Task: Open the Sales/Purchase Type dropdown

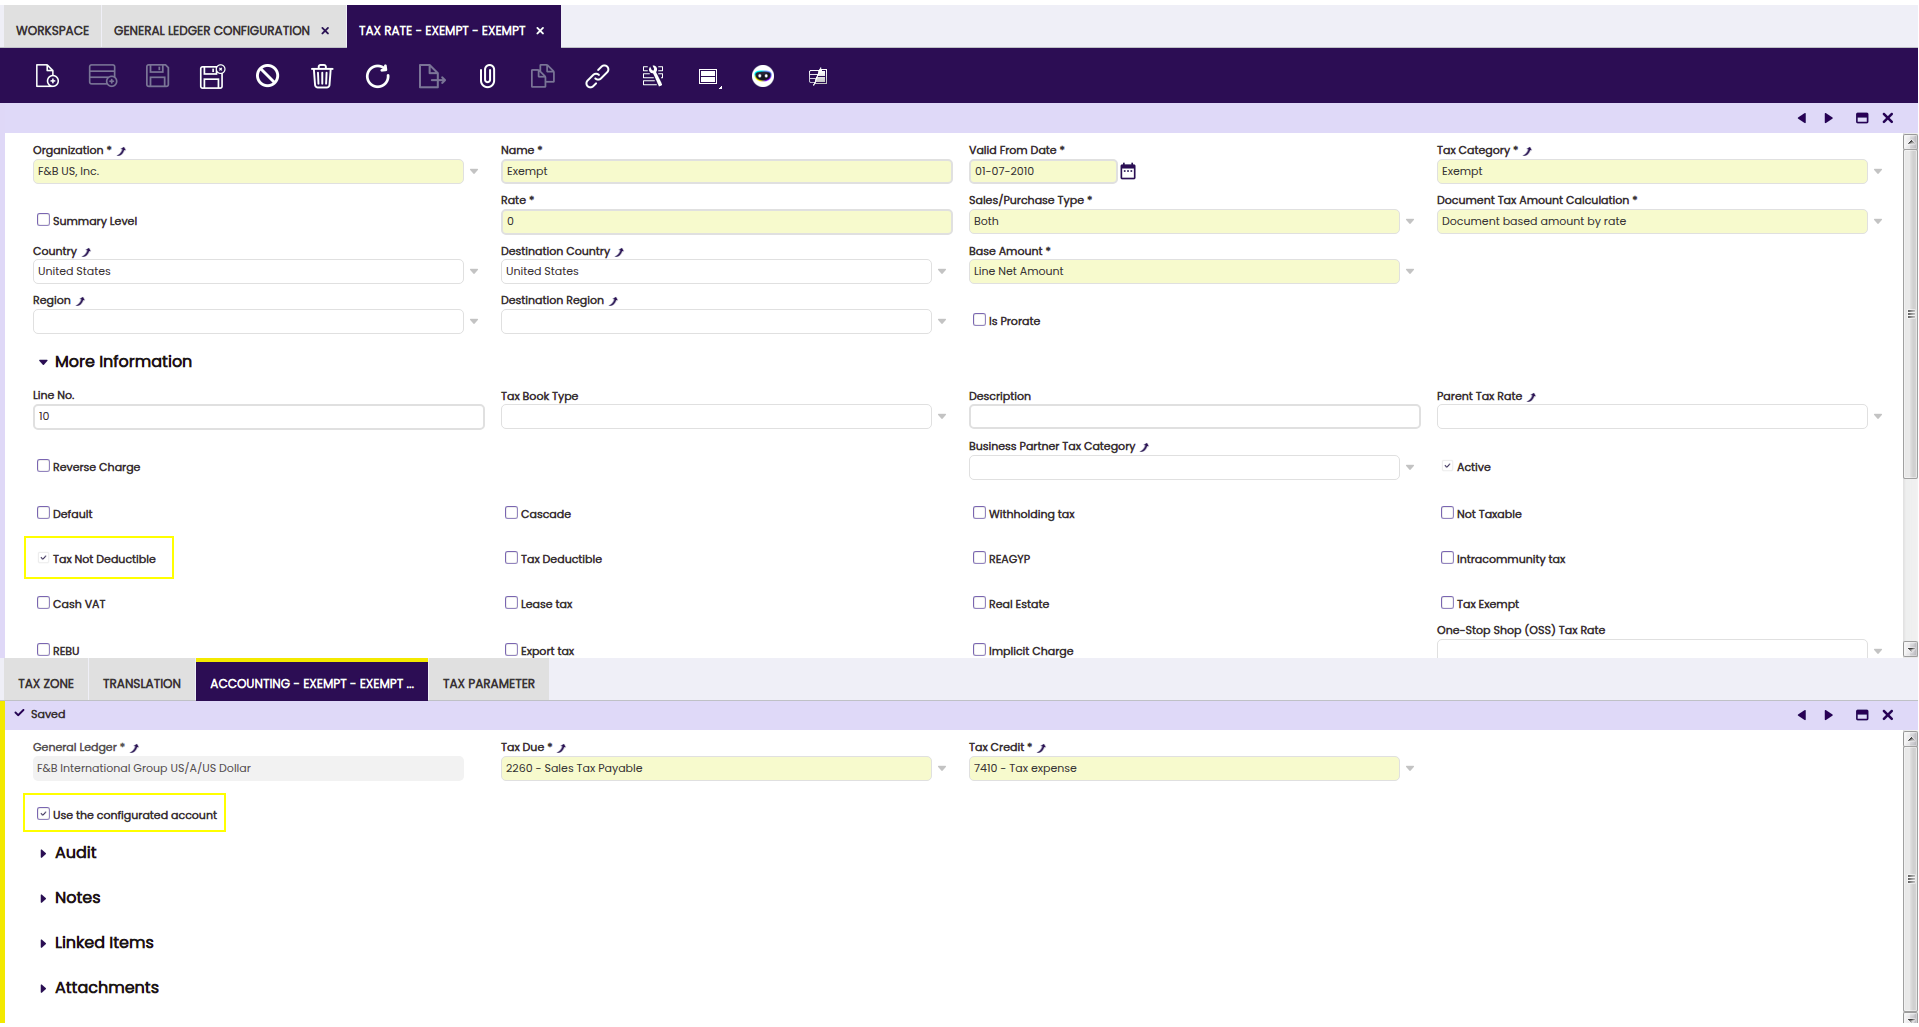Action: (1409, 221)
